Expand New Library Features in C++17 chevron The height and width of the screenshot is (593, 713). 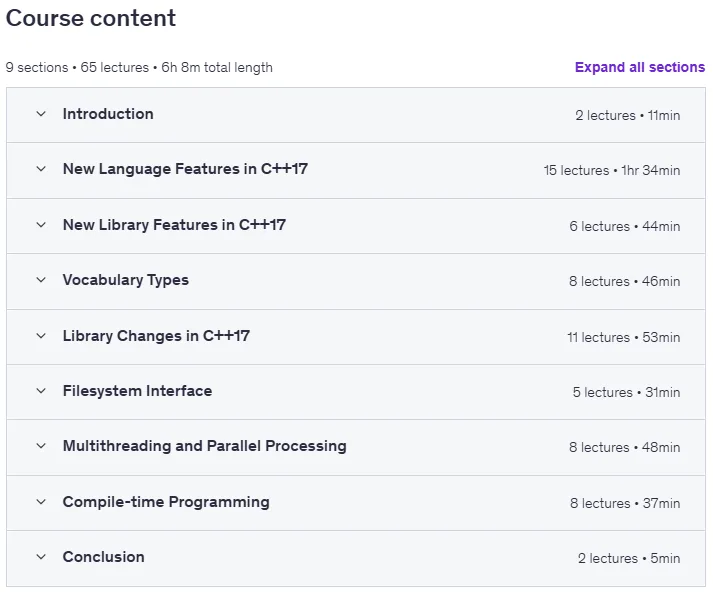[x=41, y=225]
